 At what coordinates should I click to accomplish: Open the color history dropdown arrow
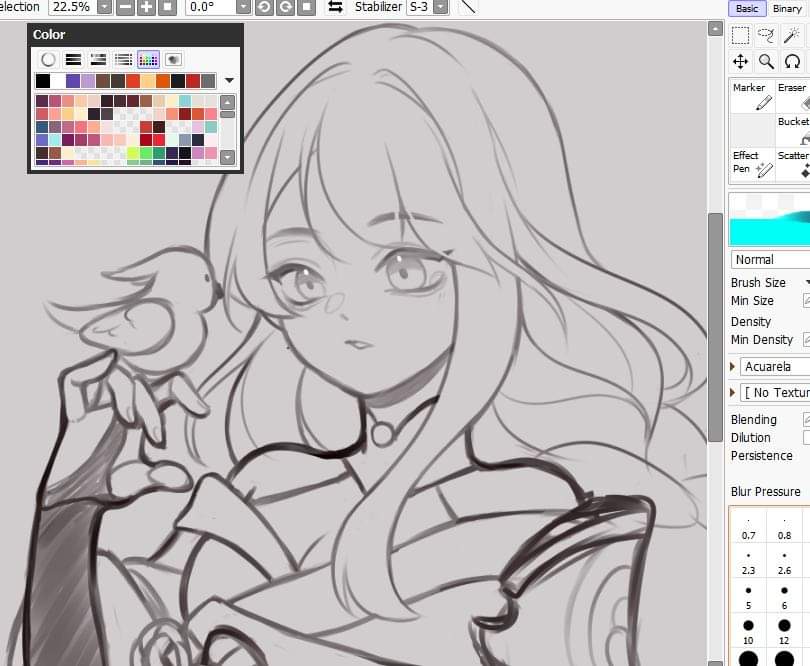pos(229,81)
